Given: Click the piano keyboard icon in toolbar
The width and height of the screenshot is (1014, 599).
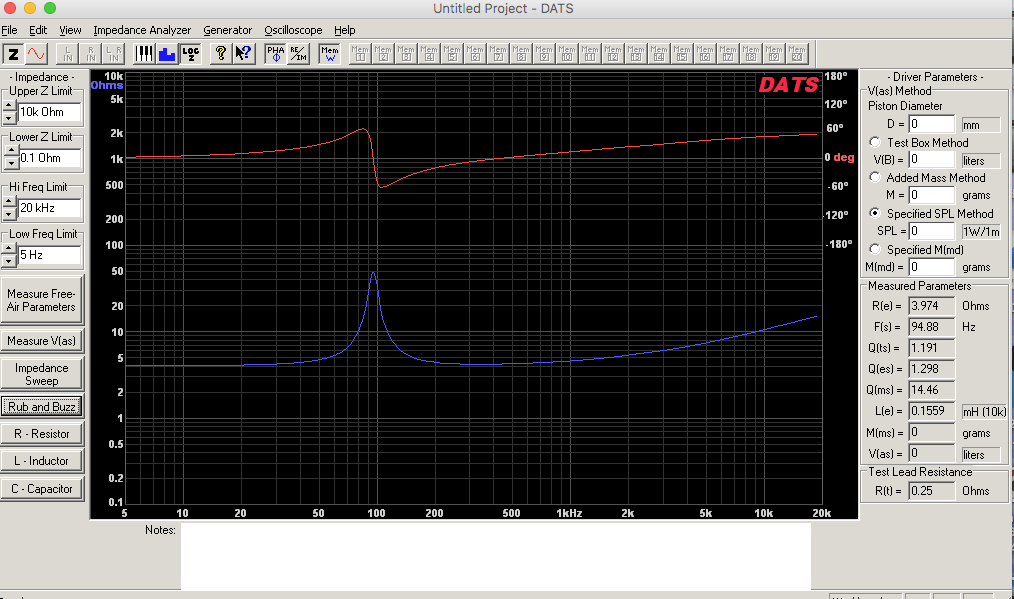Looking at the screenshot, I should 144,54.
